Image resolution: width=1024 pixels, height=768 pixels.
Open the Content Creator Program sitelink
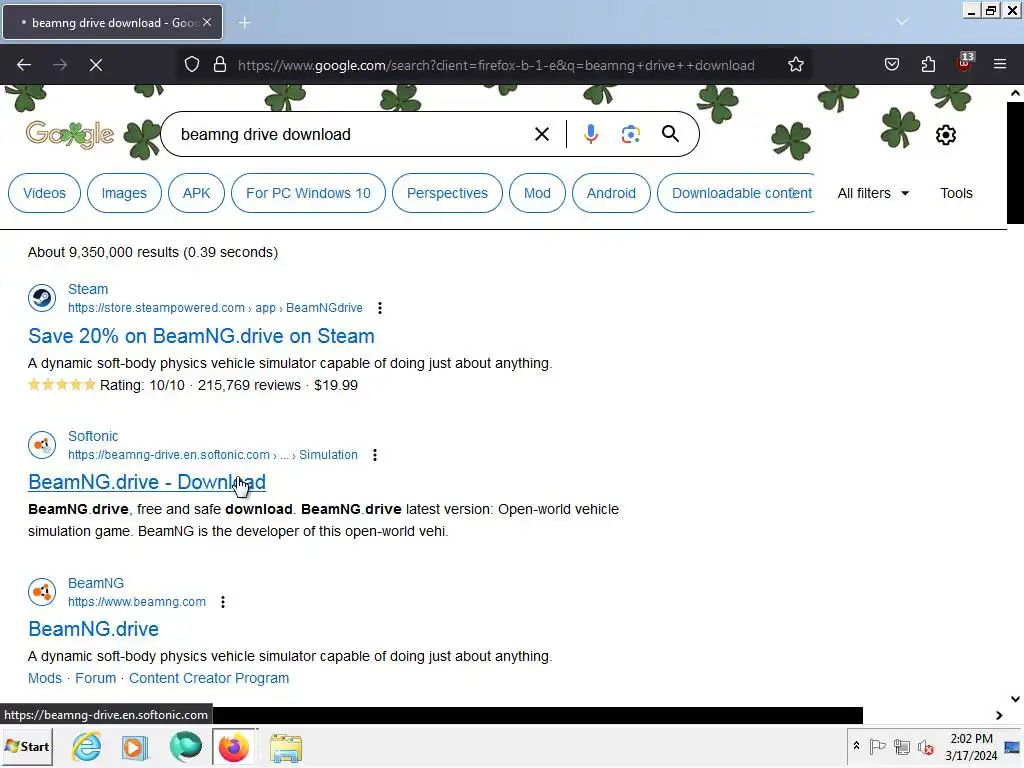click(209, 678)
